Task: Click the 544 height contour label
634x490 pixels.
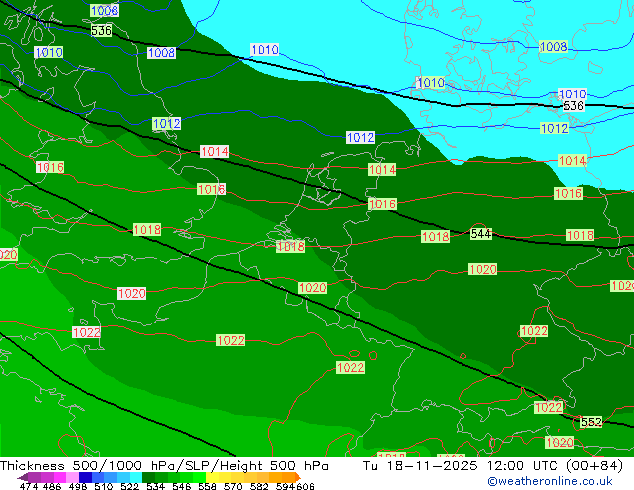Action: (x=481, y=234)
